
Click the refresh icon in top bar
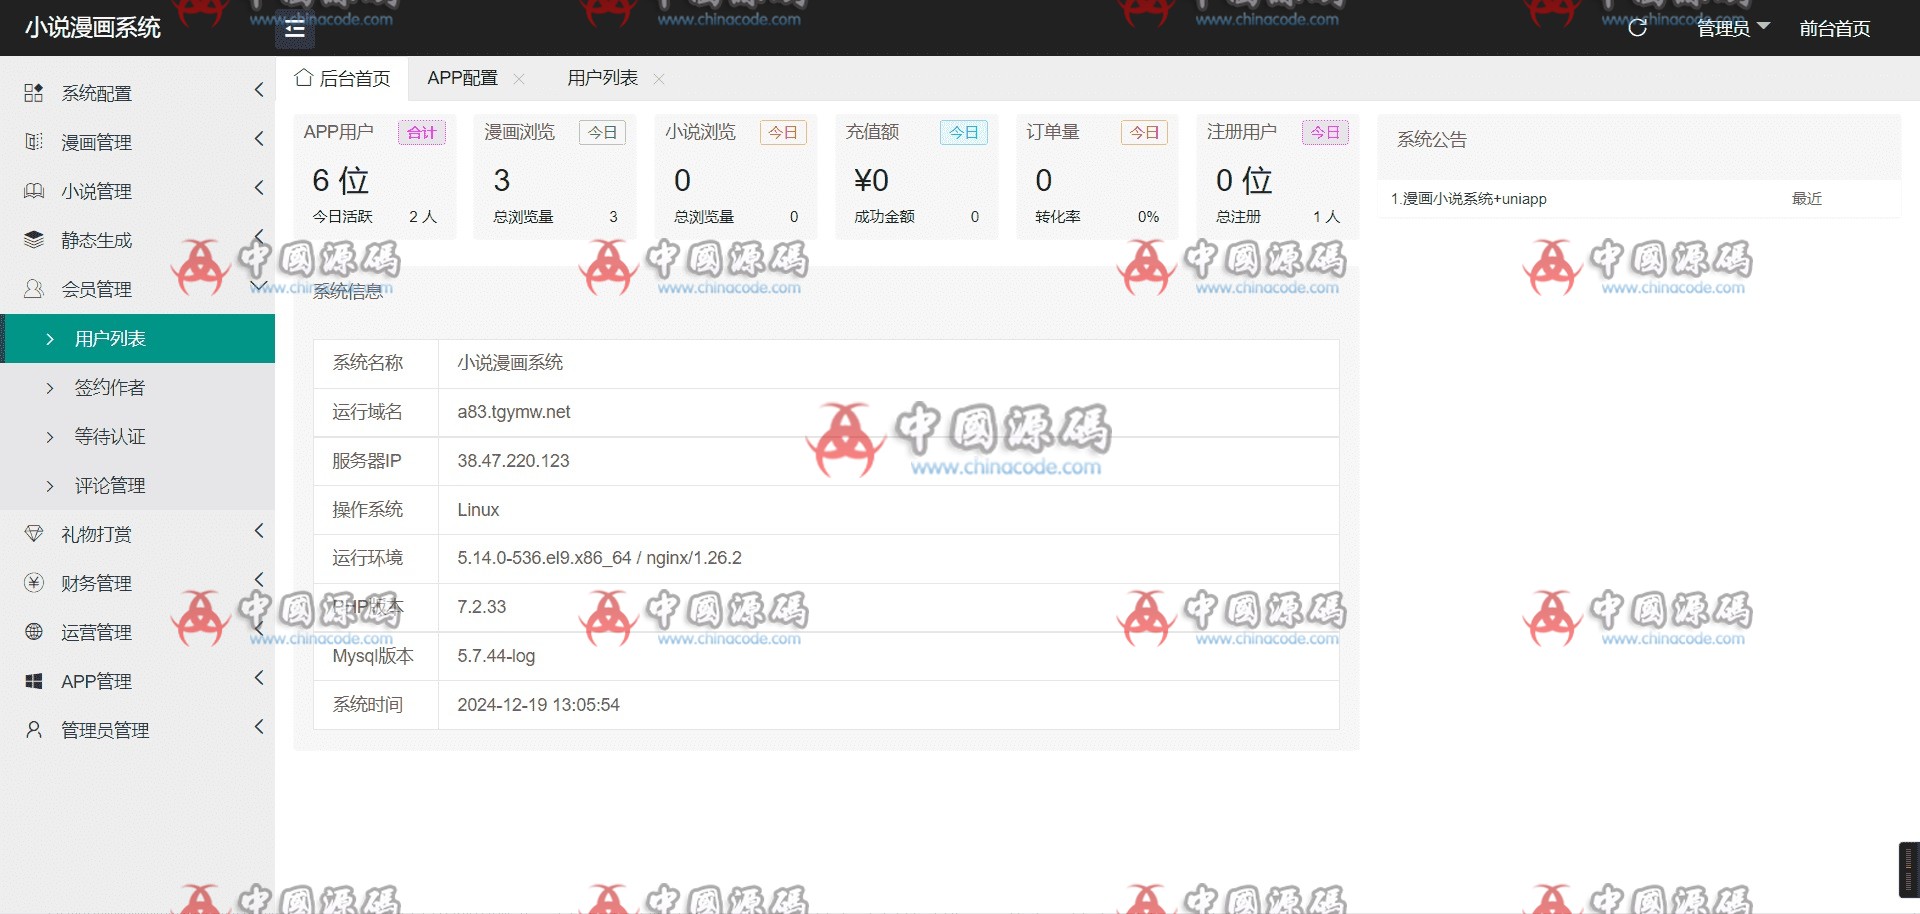[1637, 28]
